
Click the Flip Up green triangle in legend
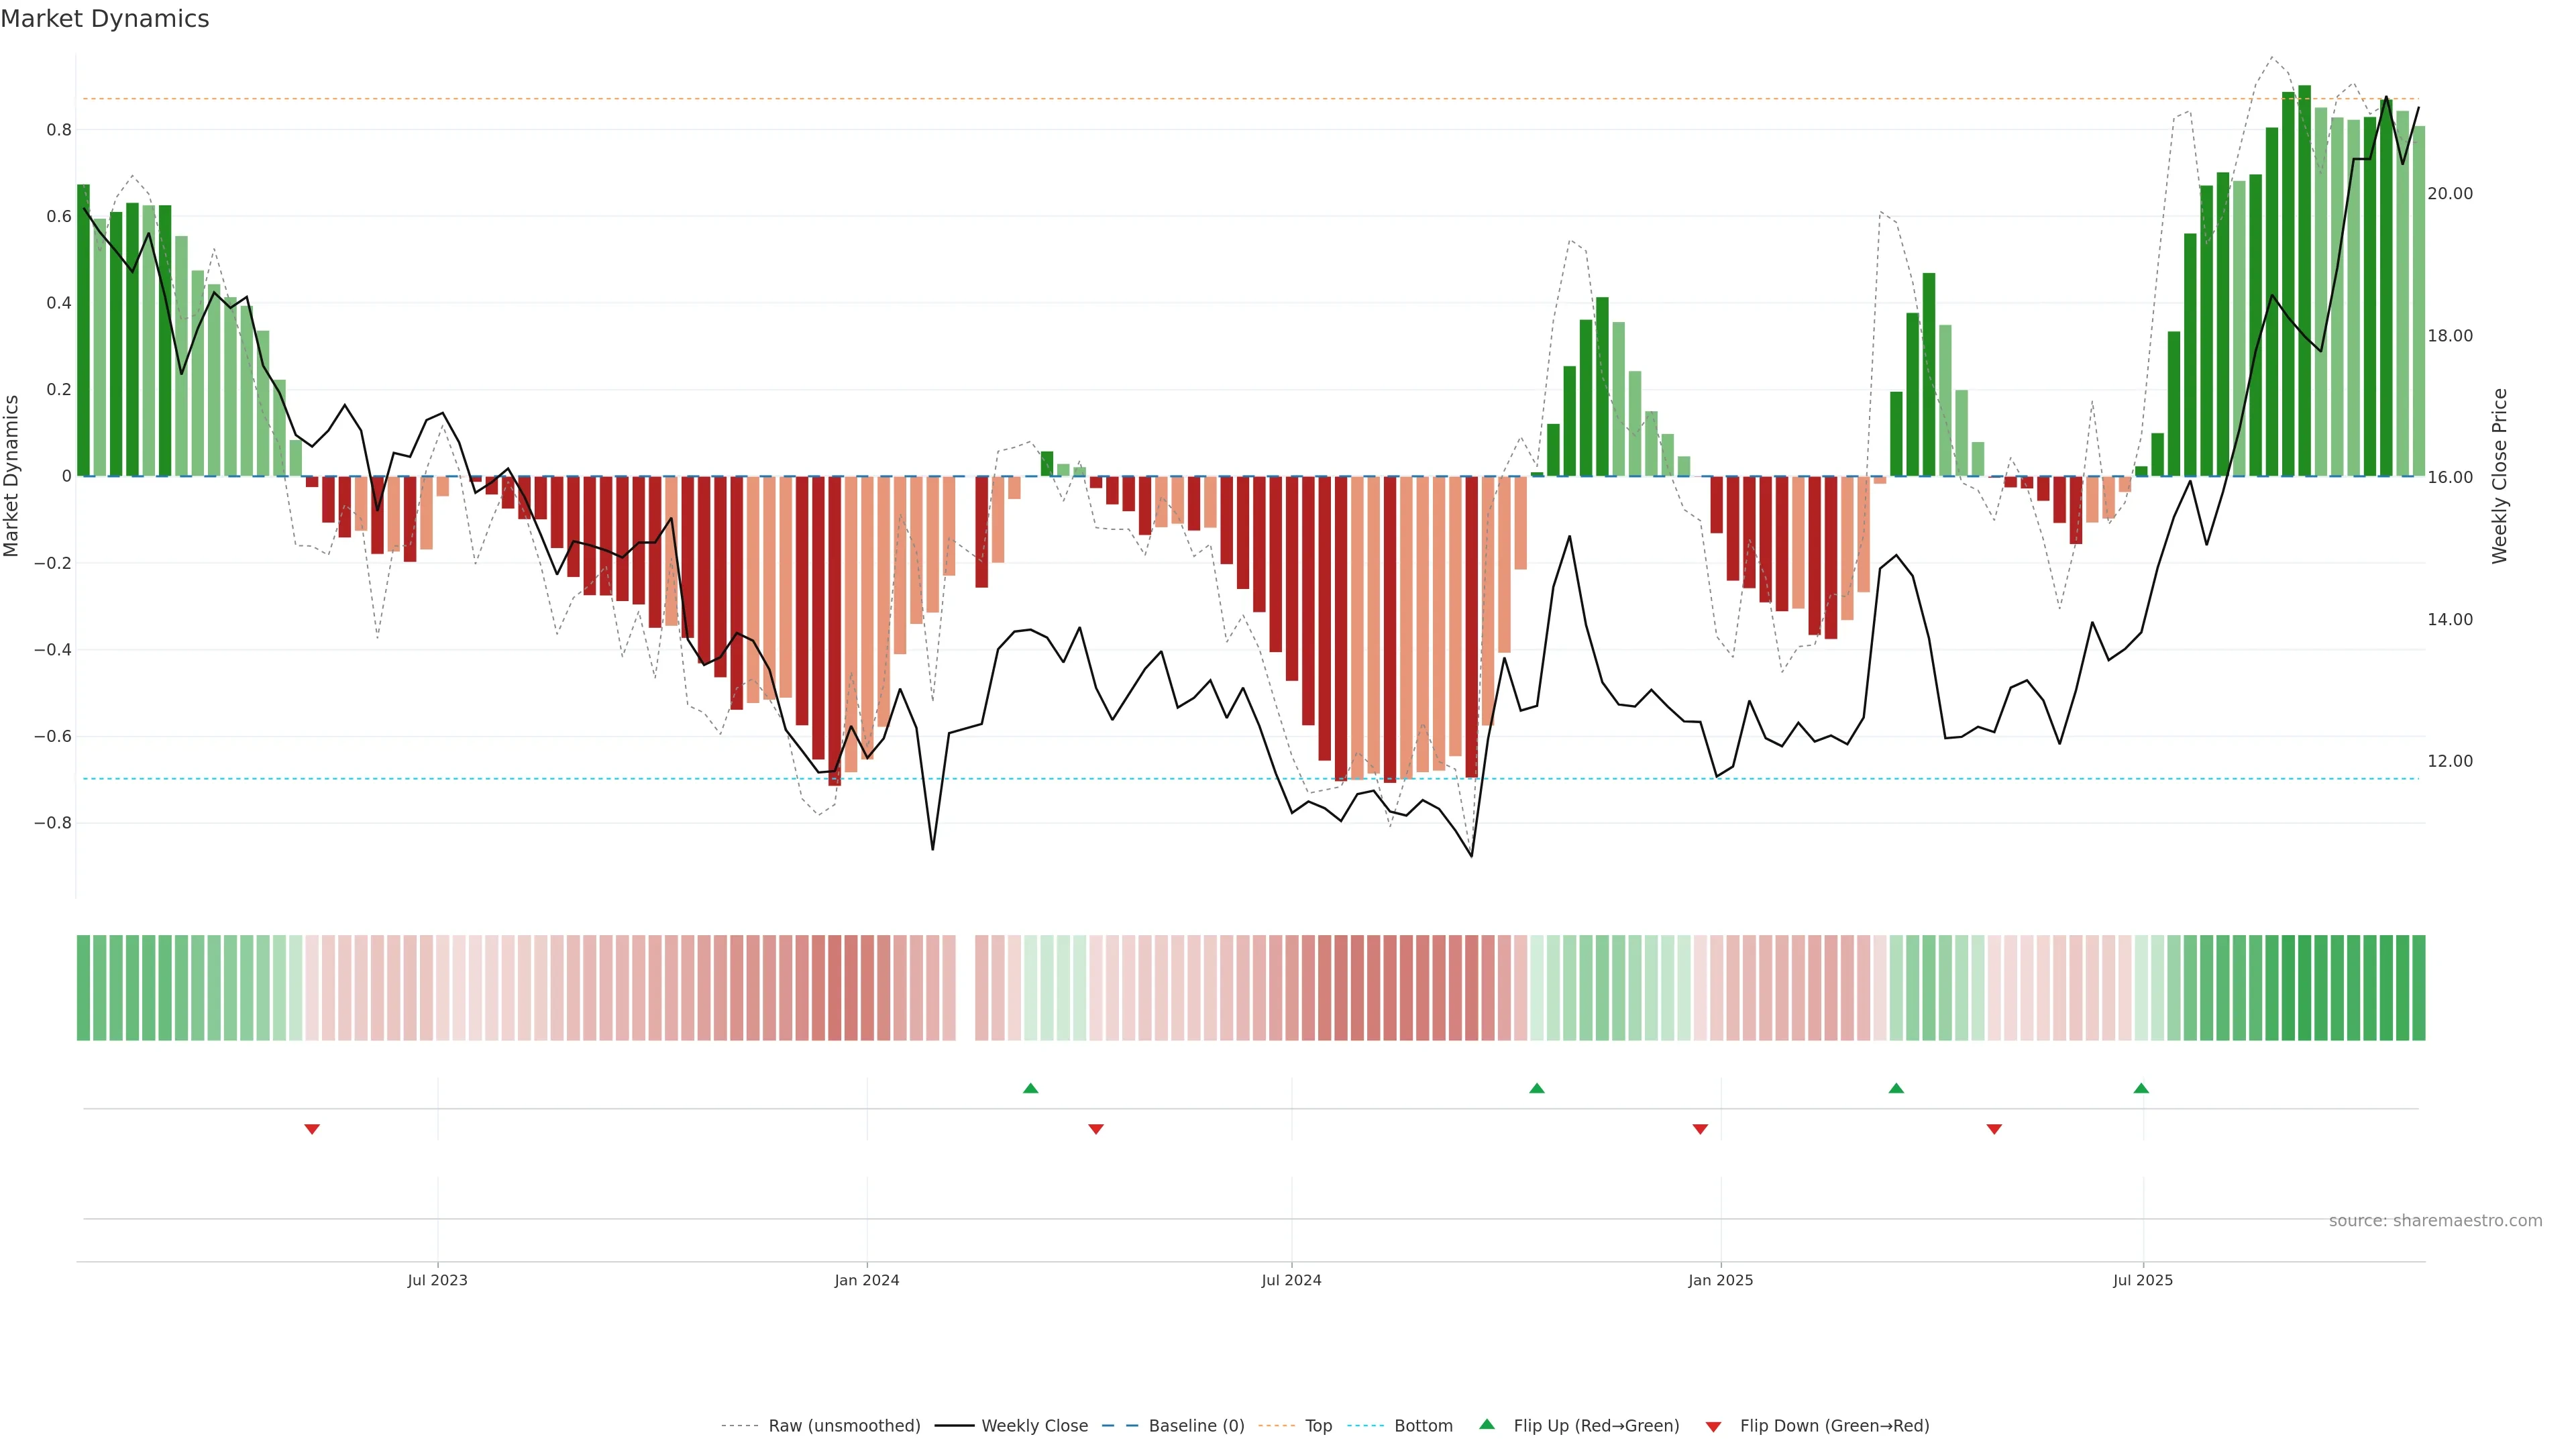pos(1487,1424)
